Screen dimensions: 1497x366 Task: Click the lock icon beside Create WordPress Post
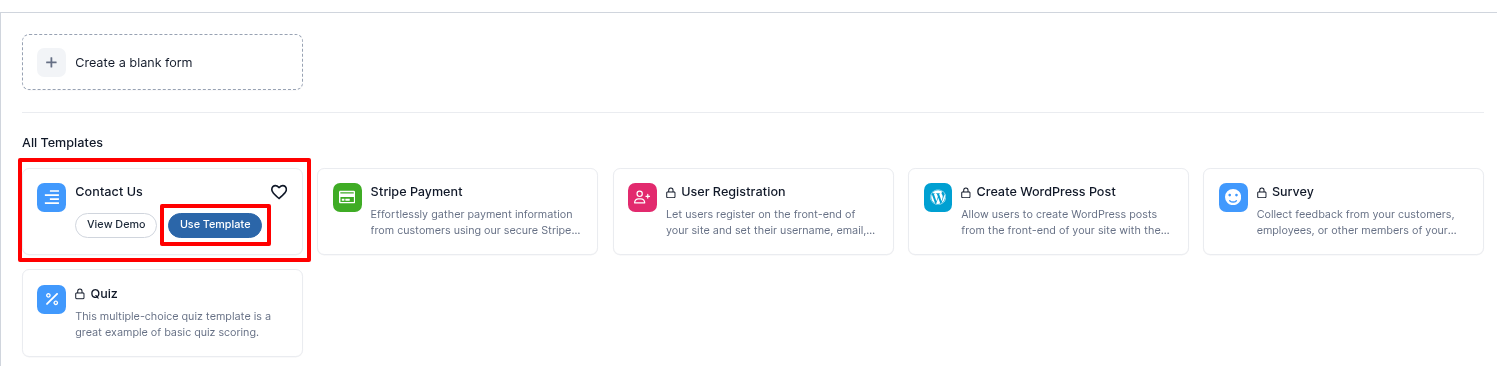point(967,192)
